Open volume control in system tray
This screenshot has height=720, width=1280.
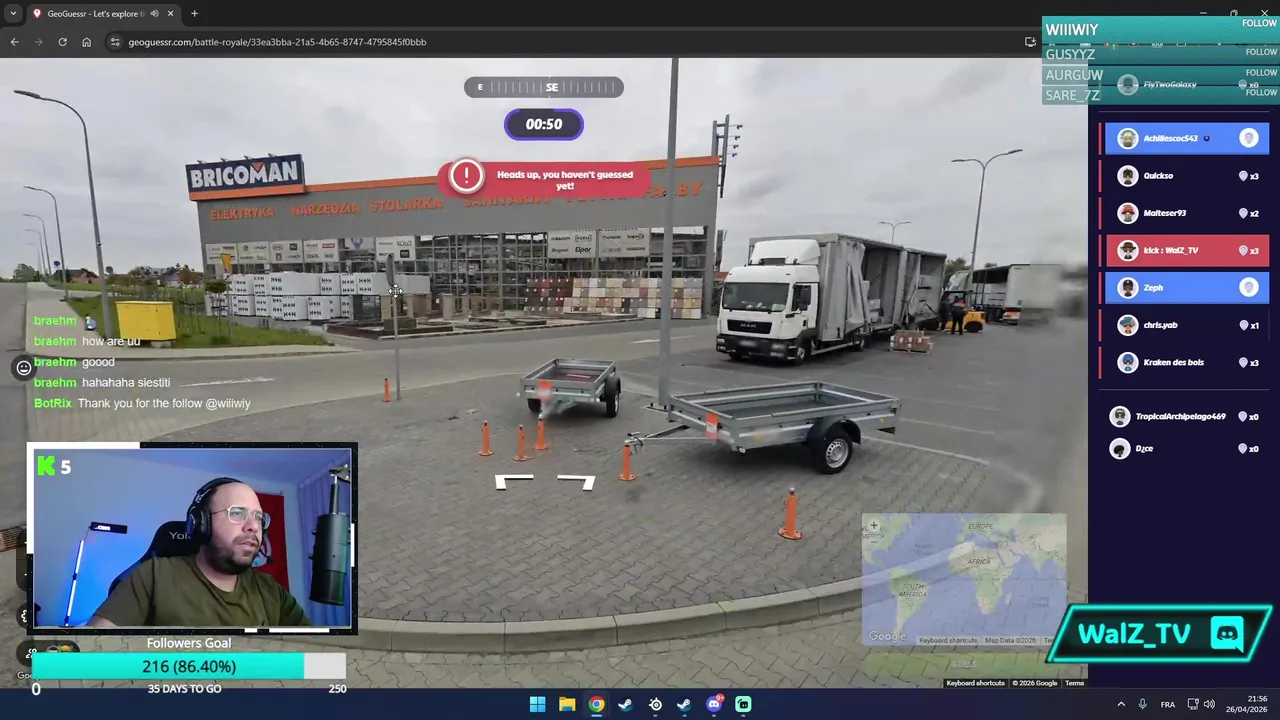click(1209, 704)
